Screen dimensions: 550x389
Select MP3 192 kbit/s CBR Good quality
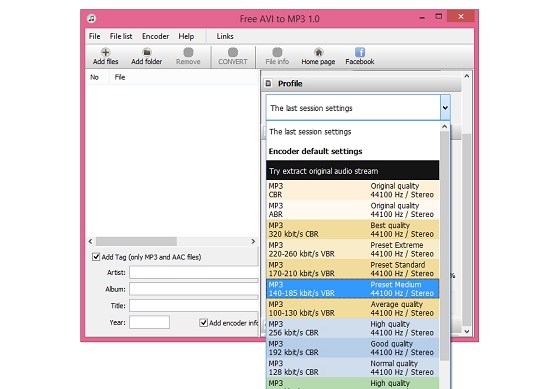[x=353, y=348]
